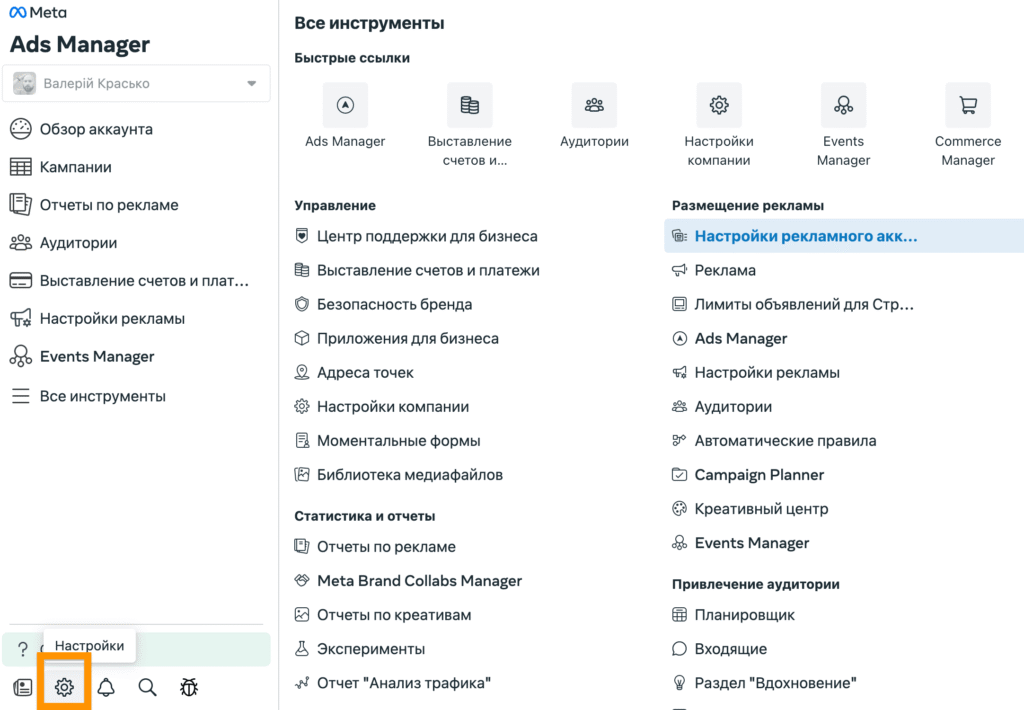Viewport: 1024px width, 710px height.
Task: Click the Настройки рекламного аккаунта link
Action: coord(805,236)
